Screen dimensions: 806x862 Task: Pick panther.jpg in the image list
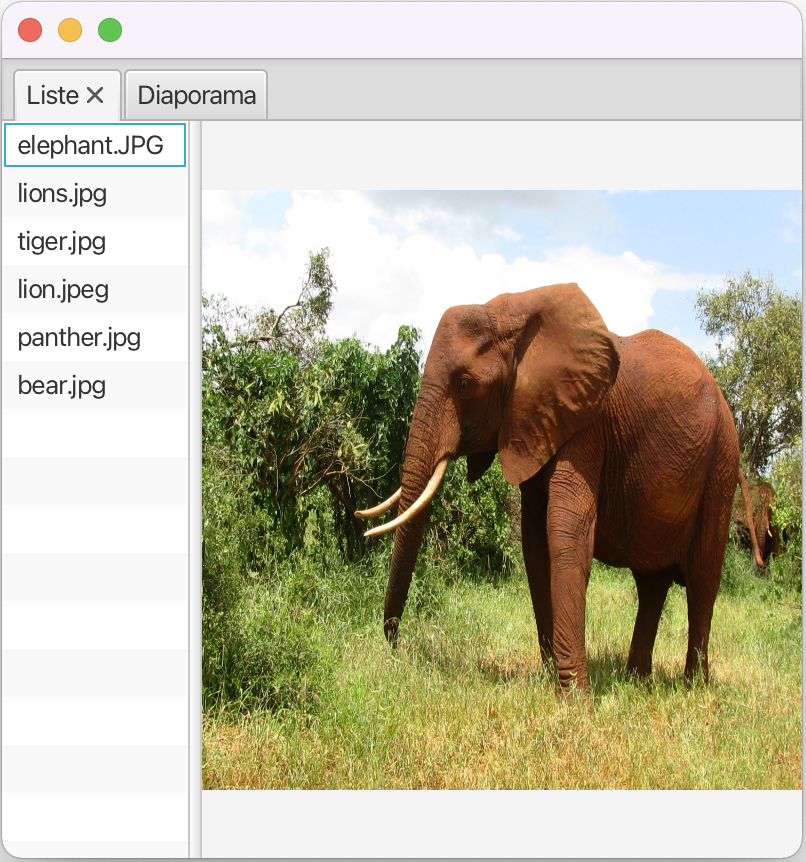(79, 338)
